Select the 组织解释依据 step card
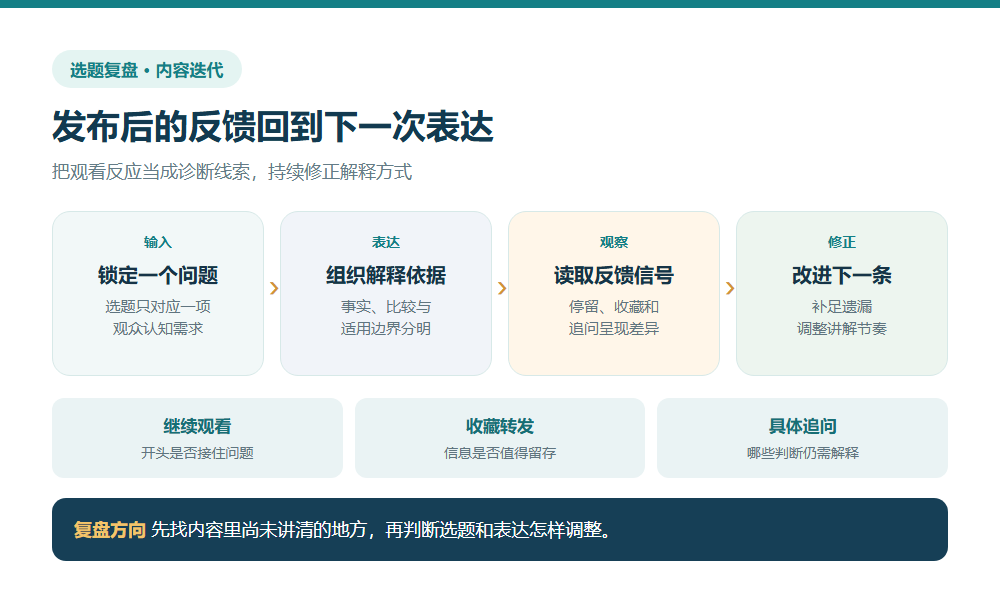The image size is (1000, 601). (x=386, y=293)
